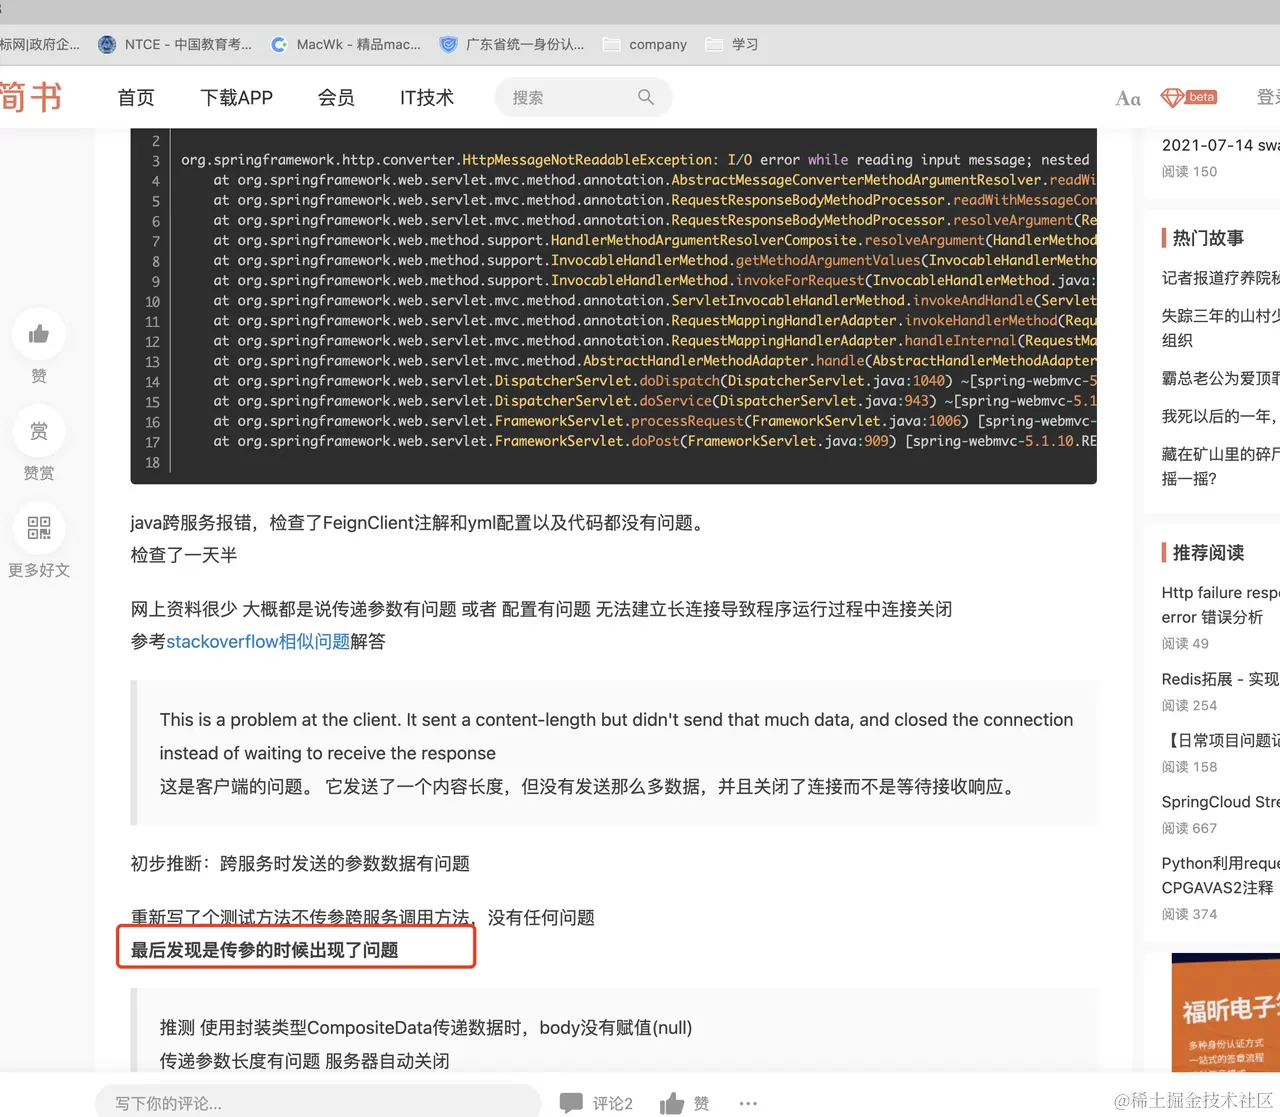
Task: Click the diamond beta icon
Action: tap(1189, 97)
